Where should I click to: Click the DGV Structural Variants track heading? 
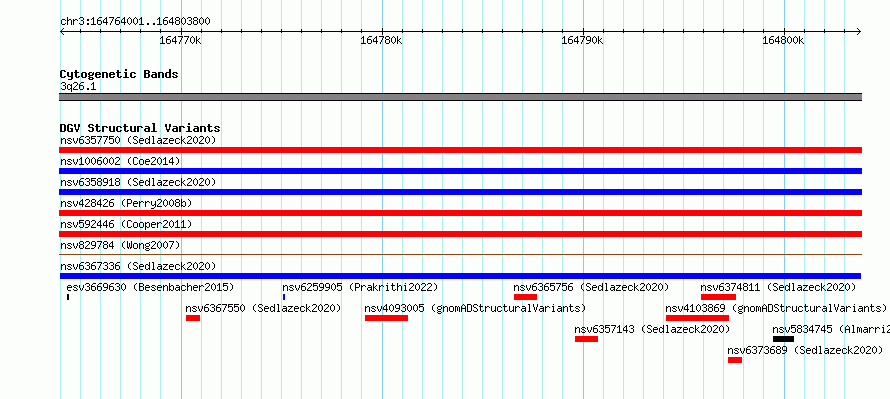point(140,128)
